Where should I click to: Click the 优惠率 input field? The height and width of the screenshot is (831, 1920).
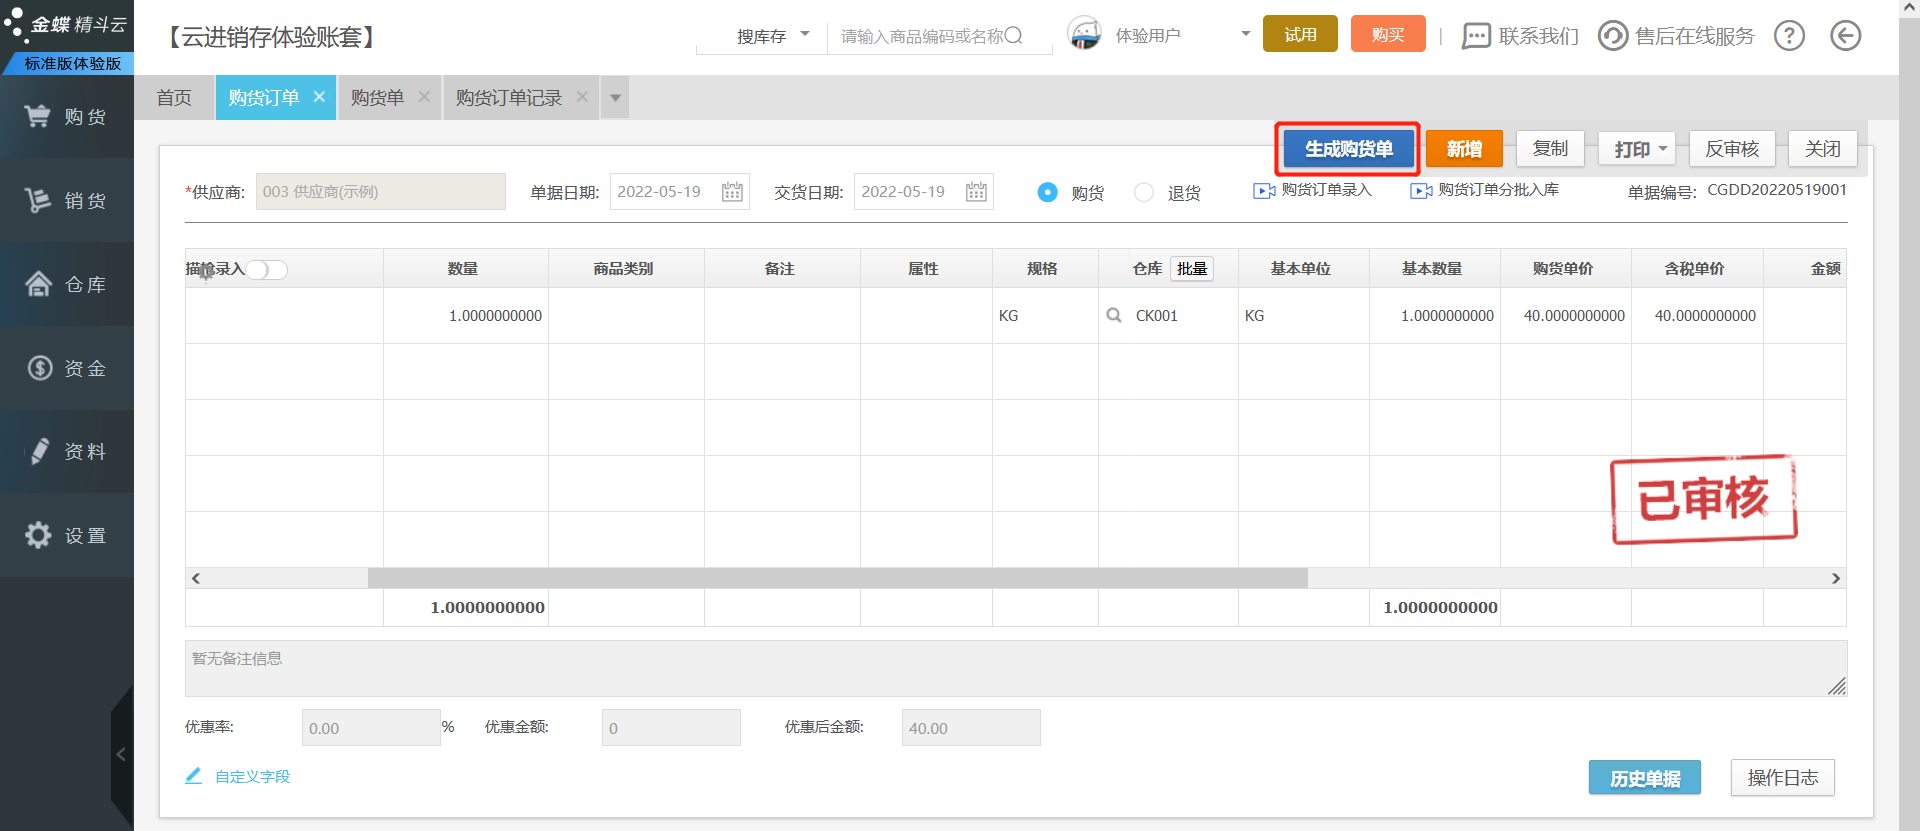coord(371,728)
